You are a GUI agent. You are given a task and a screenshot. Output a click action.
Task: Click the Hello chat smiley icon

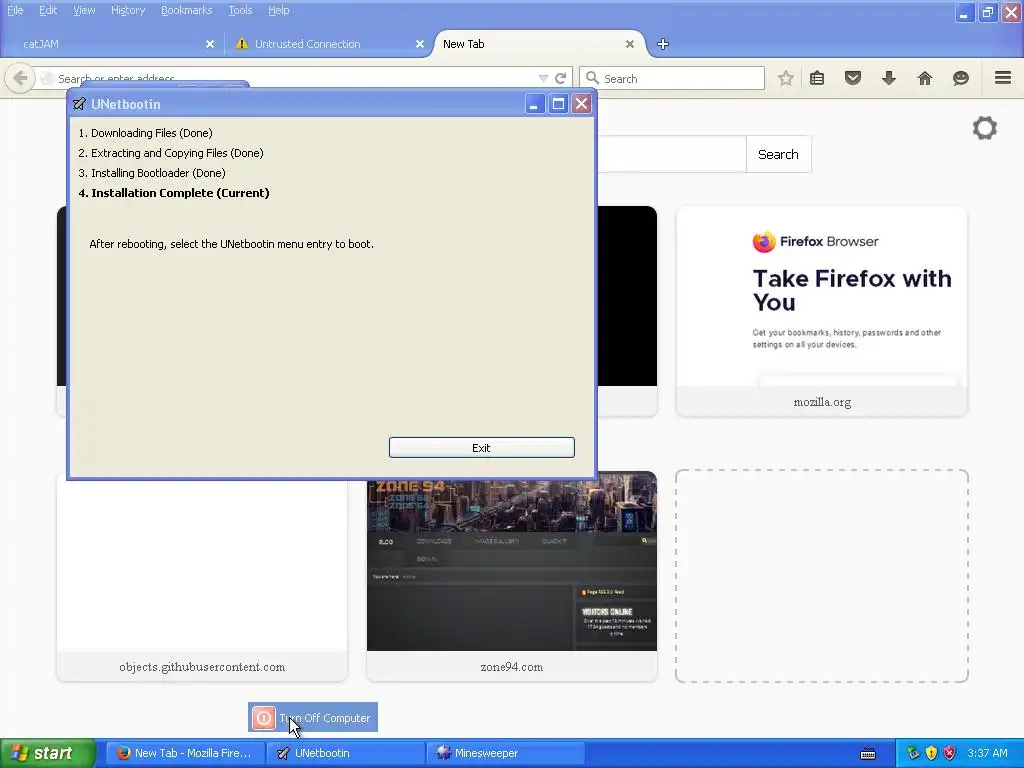coord(961,78)
